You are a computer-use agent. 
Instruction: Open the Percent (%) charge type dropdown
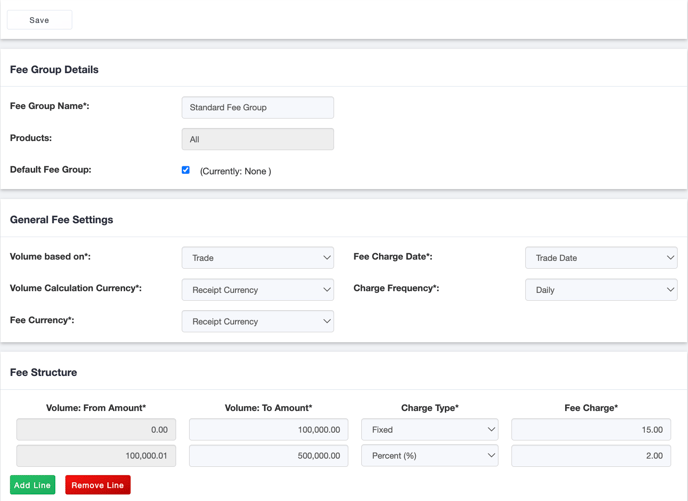pos(429,456)
